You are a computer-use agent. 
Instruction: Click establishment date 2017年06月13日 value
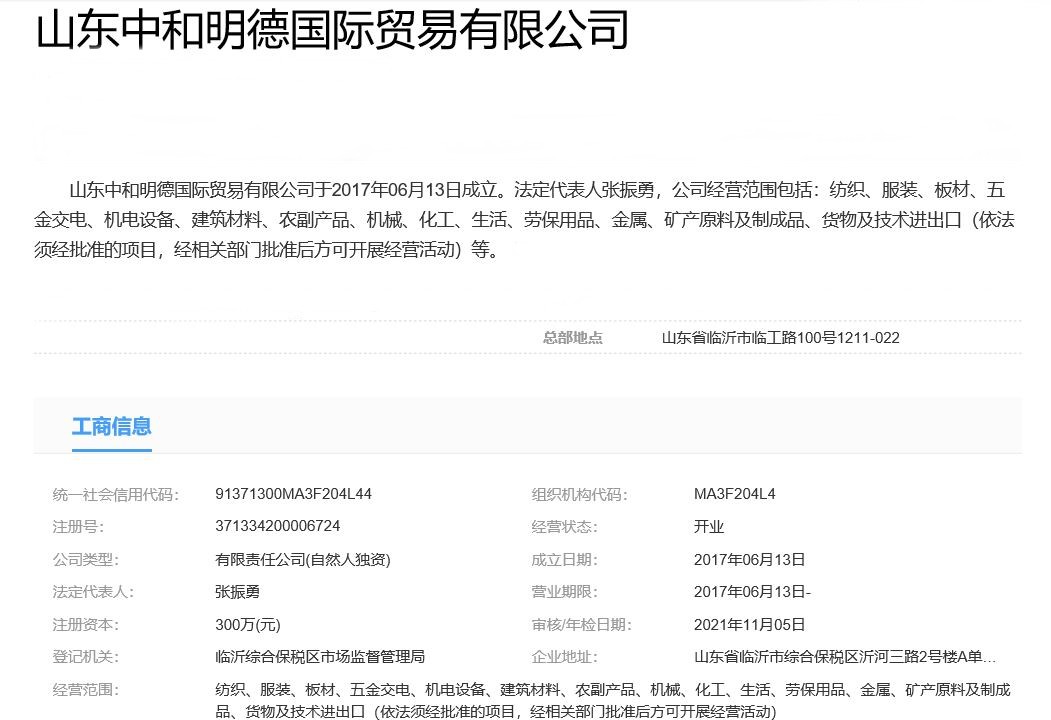pyautogui.click(x=749, y=559)
